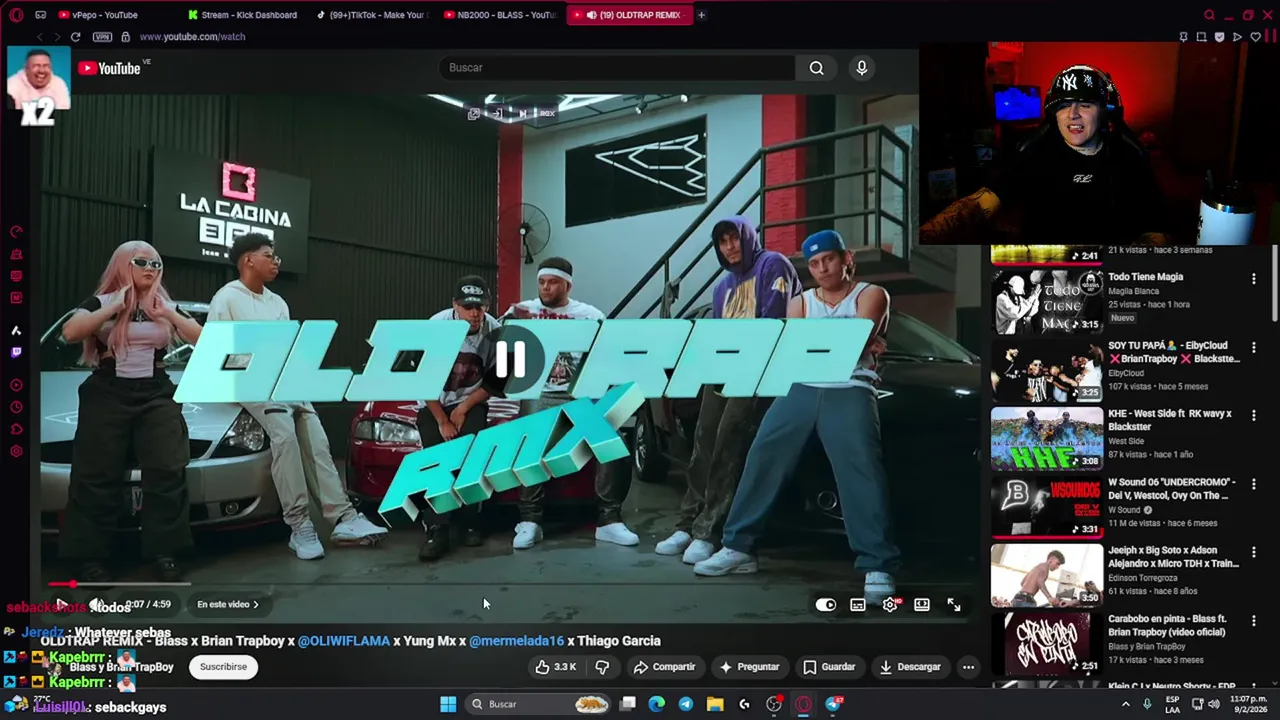Dislike the video with thumbs down
The width and height of the screenshot is (1280, 720).
pos(602,667)
